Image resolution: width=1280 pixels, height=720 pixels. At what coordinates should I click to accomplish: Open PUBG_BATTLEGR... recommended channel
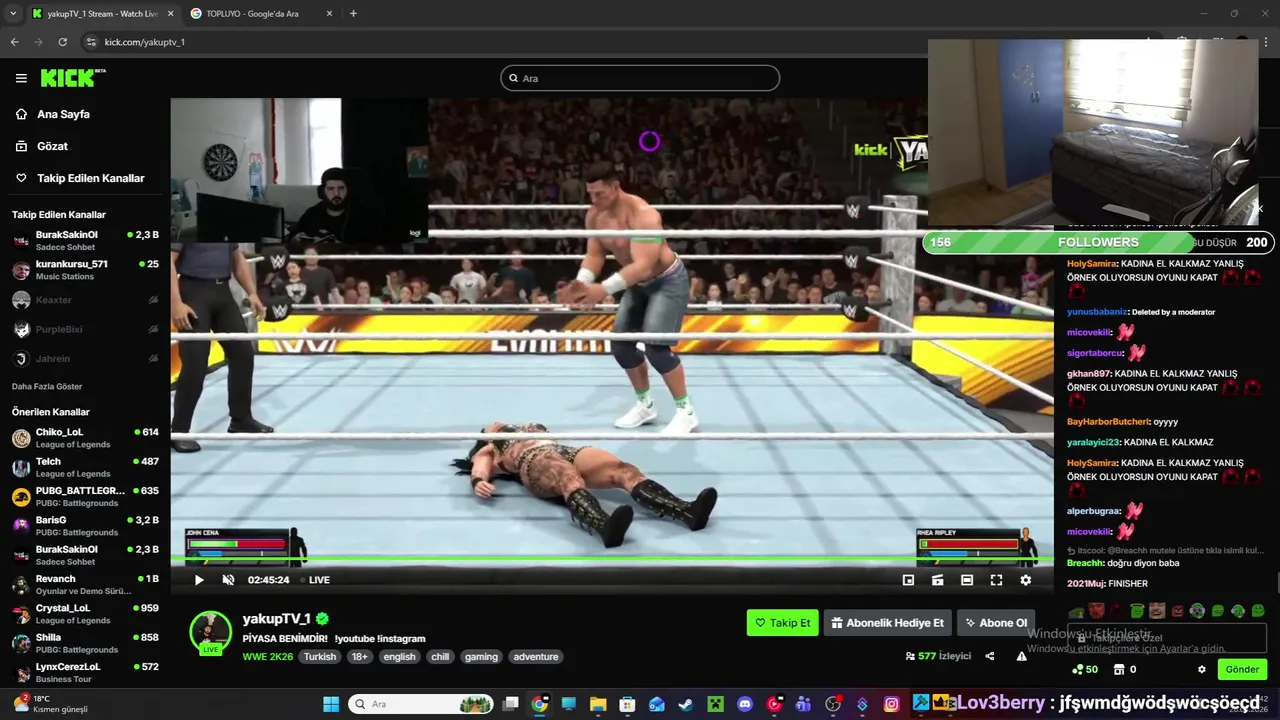(85, 497)
